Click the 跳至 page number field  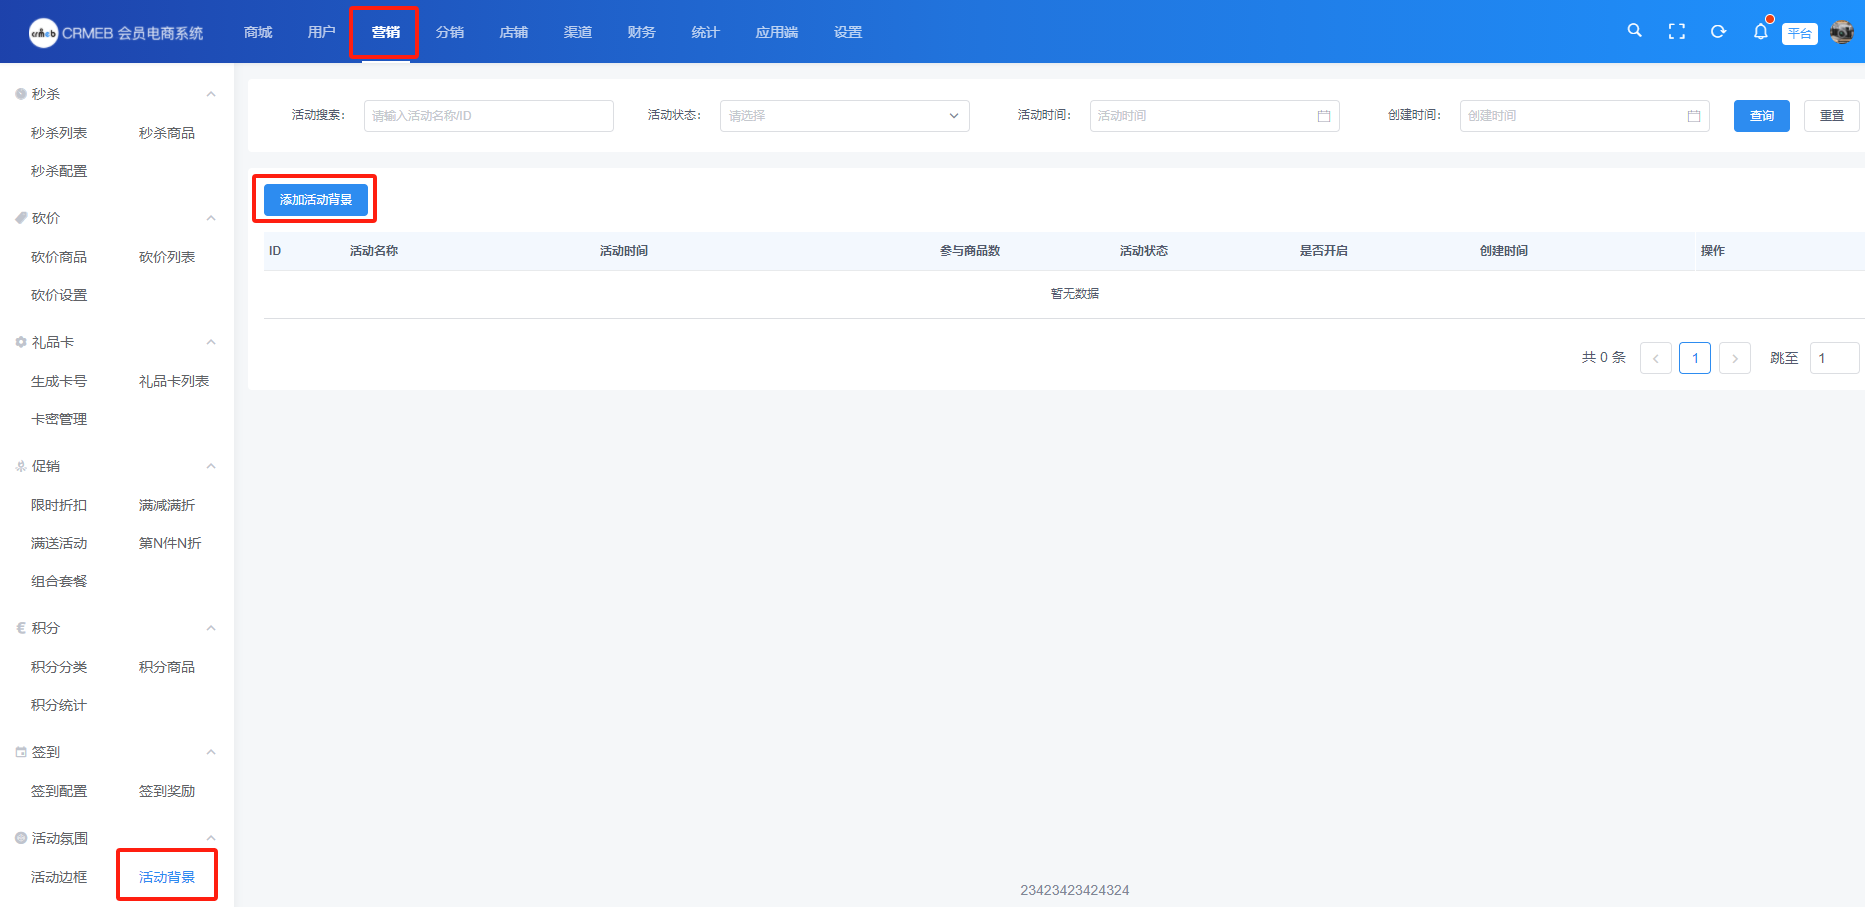(1833, 358)
